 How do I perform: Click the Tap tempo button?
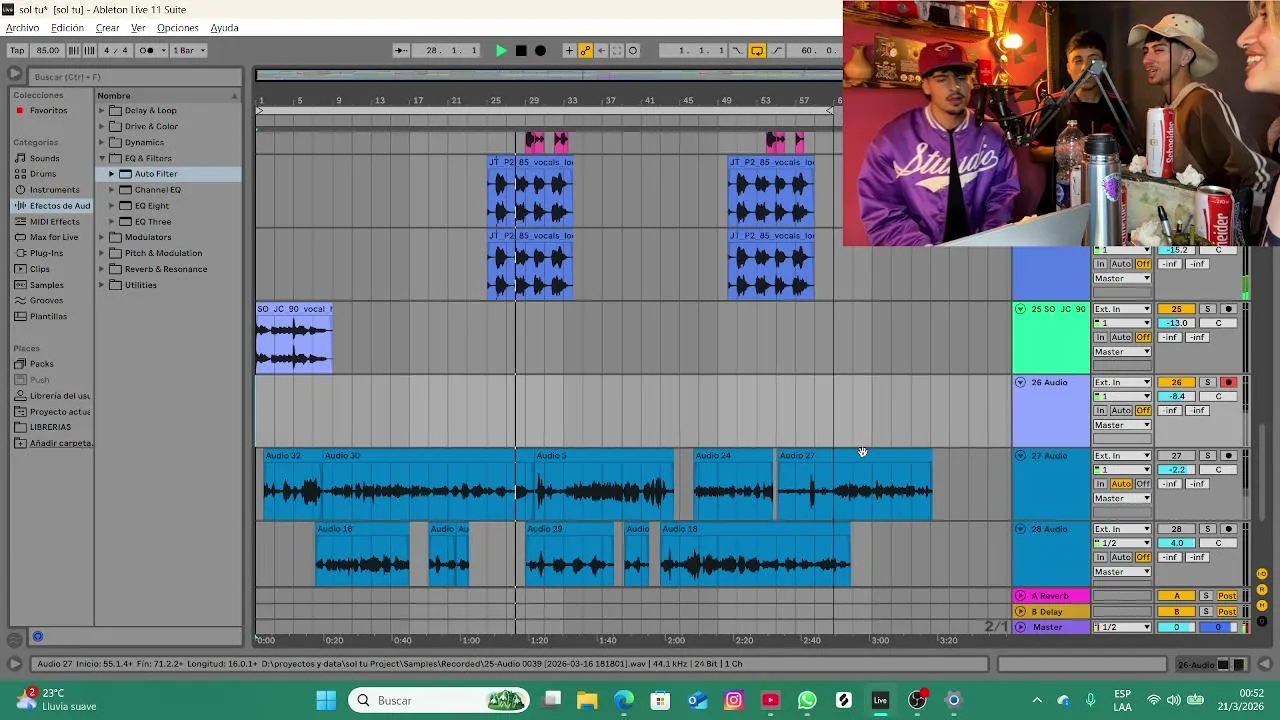tap(16, 50)
